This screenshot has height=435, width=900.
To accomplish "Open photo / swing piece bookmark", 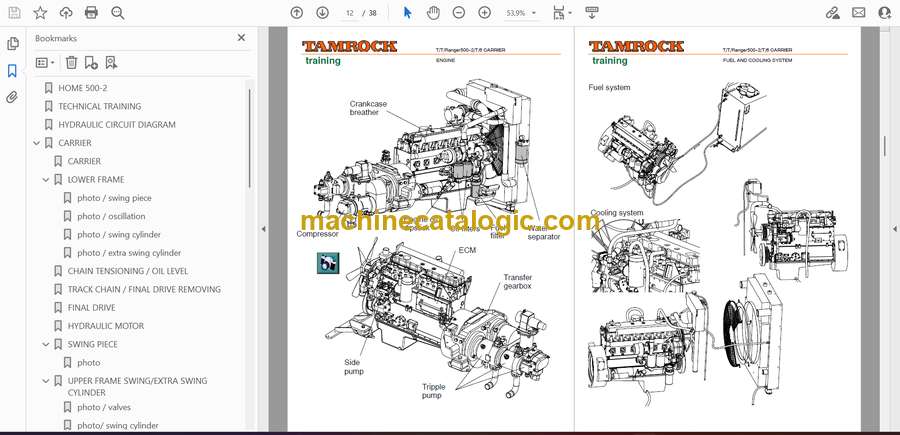I will [x=114, y=198].
